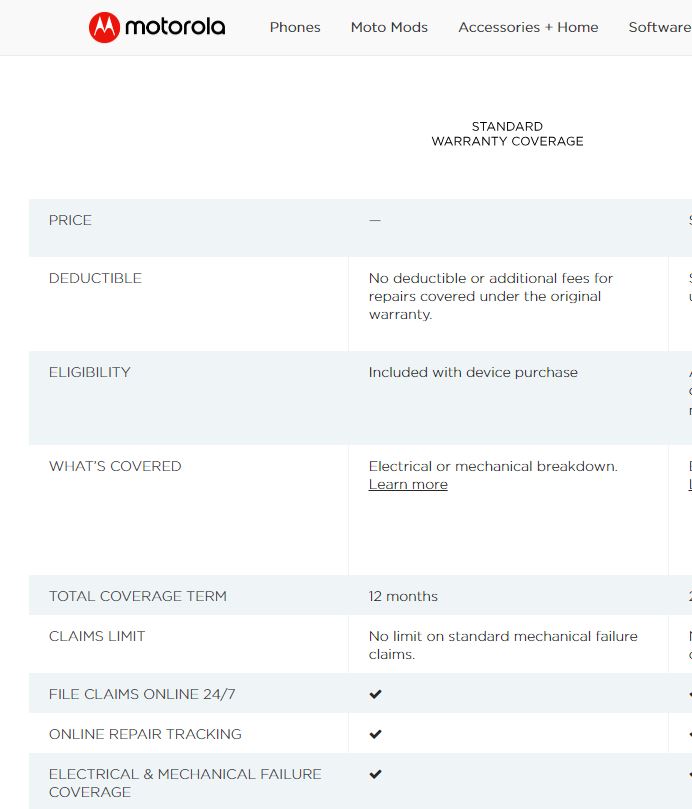The width and height of the screenshot is (692, 809).
Task: Click the TOTAL COVERAGE TERM label
Action: click(x=138, y=596)
